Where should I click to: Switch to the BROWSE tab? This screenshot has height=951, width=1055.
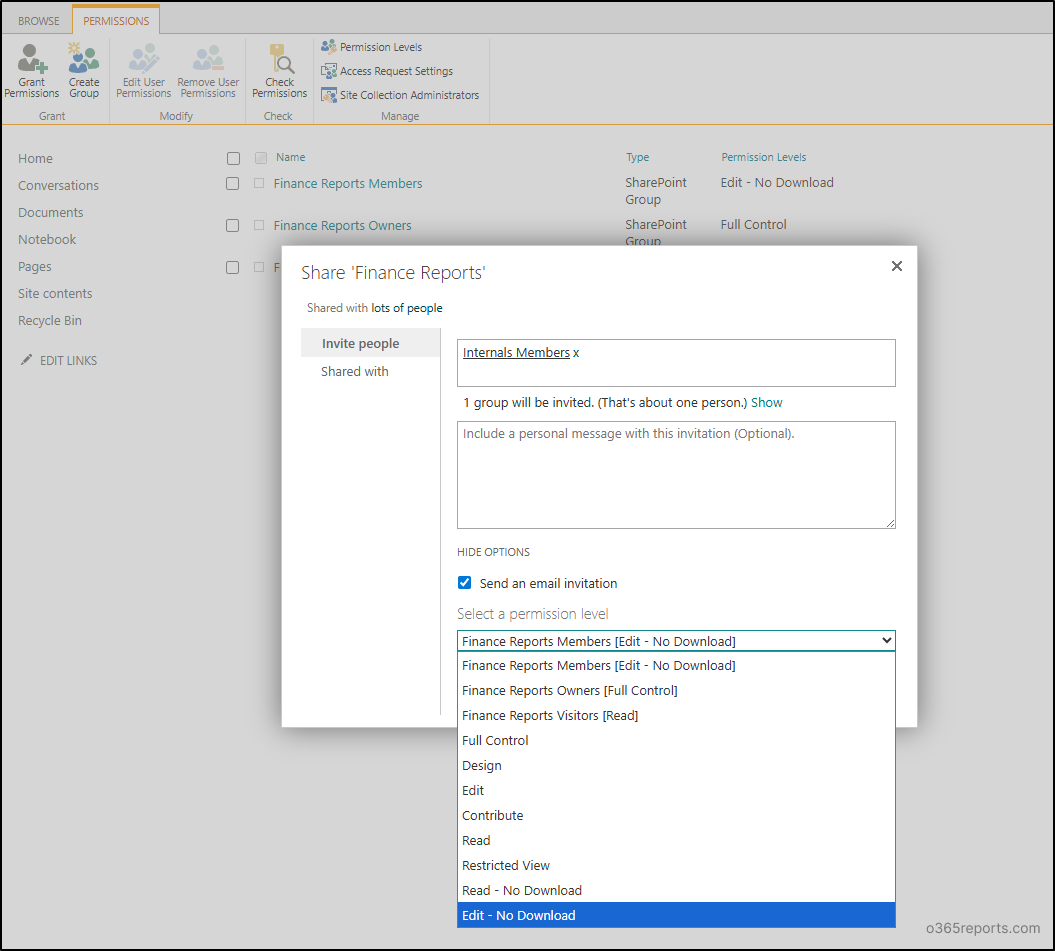click(38, 19)
